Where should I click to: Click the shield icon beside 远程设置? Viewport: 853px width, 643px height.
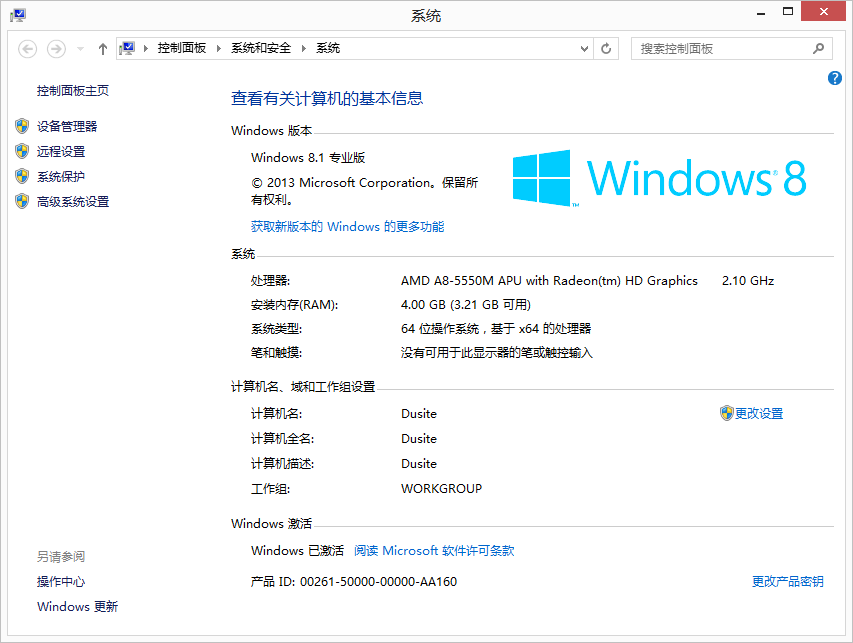pyautogui.click(x=22, y=151)
